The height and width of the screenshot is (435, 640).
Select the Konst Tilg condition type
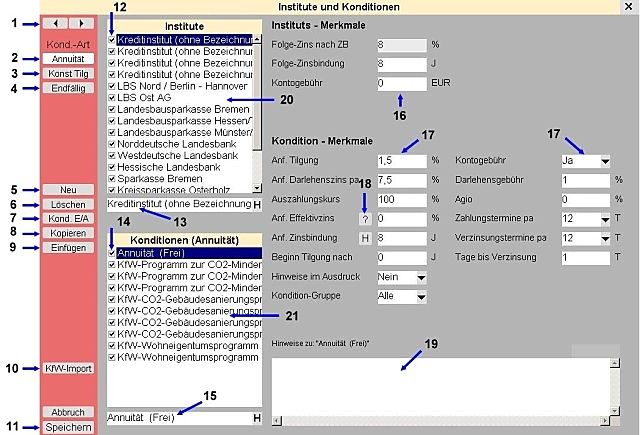[x=68, y=74]
